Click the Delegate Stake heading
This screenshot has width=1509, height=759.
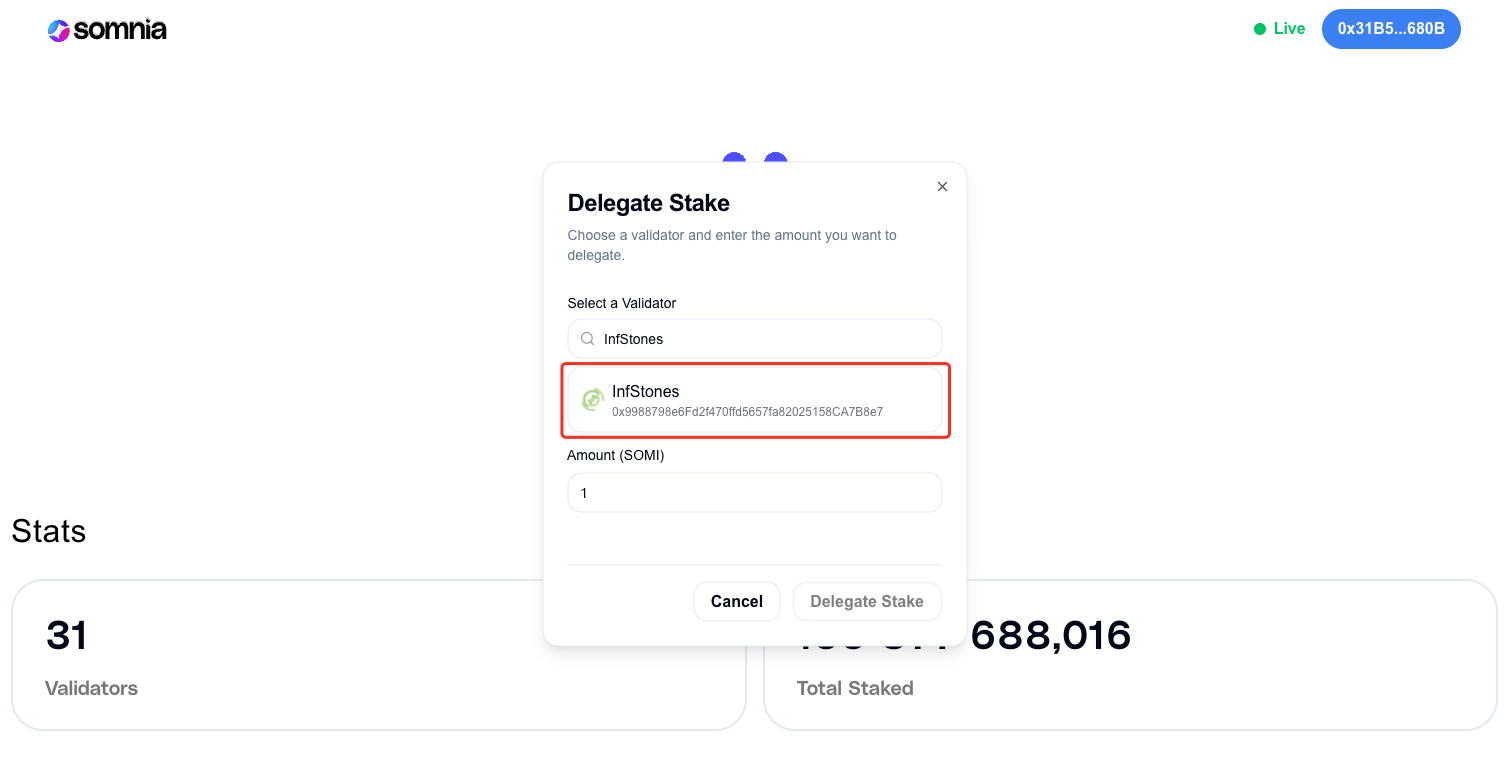pos(649,203)
